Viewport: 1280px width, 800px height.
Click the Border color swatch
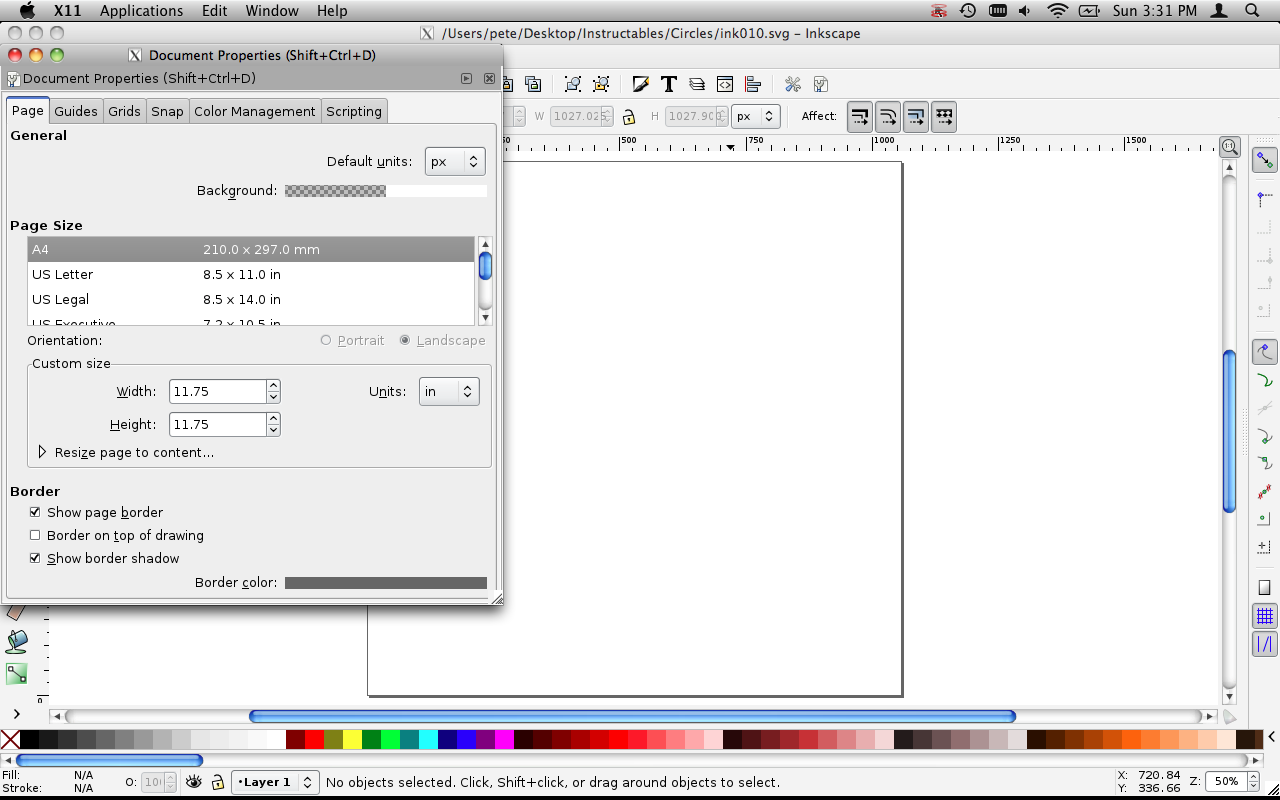386,582
